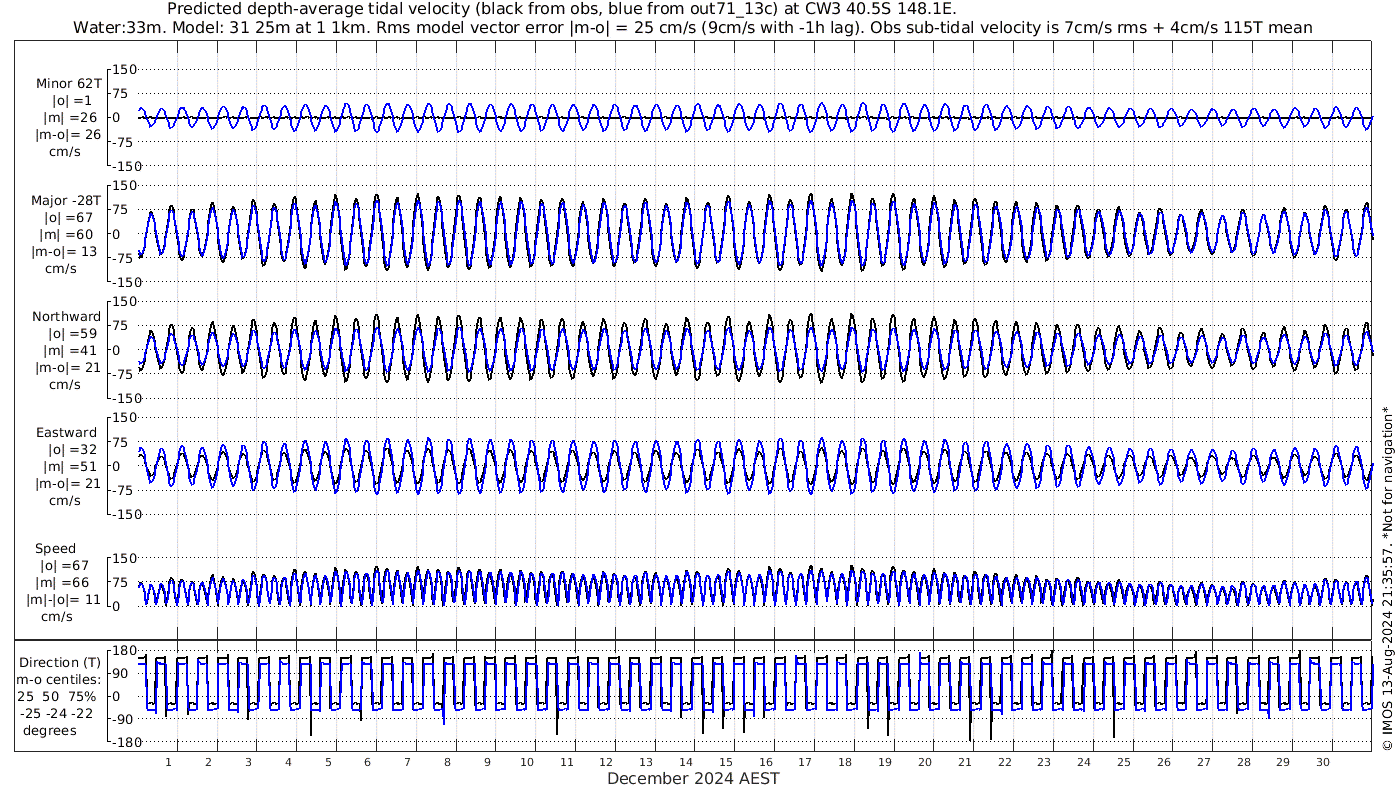Click the 'Direction (T)' panel label

coord(60,662)
